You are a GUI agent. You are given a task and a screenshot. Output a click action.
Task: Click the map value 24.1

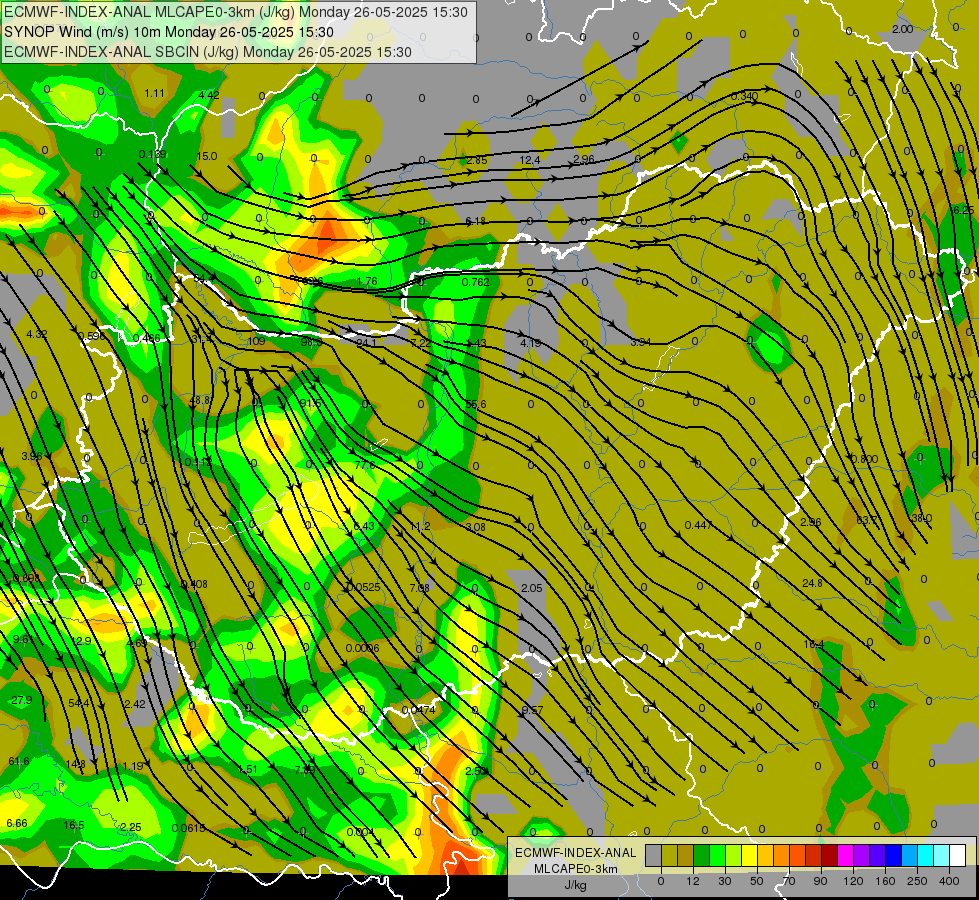(x=367, y=343)
